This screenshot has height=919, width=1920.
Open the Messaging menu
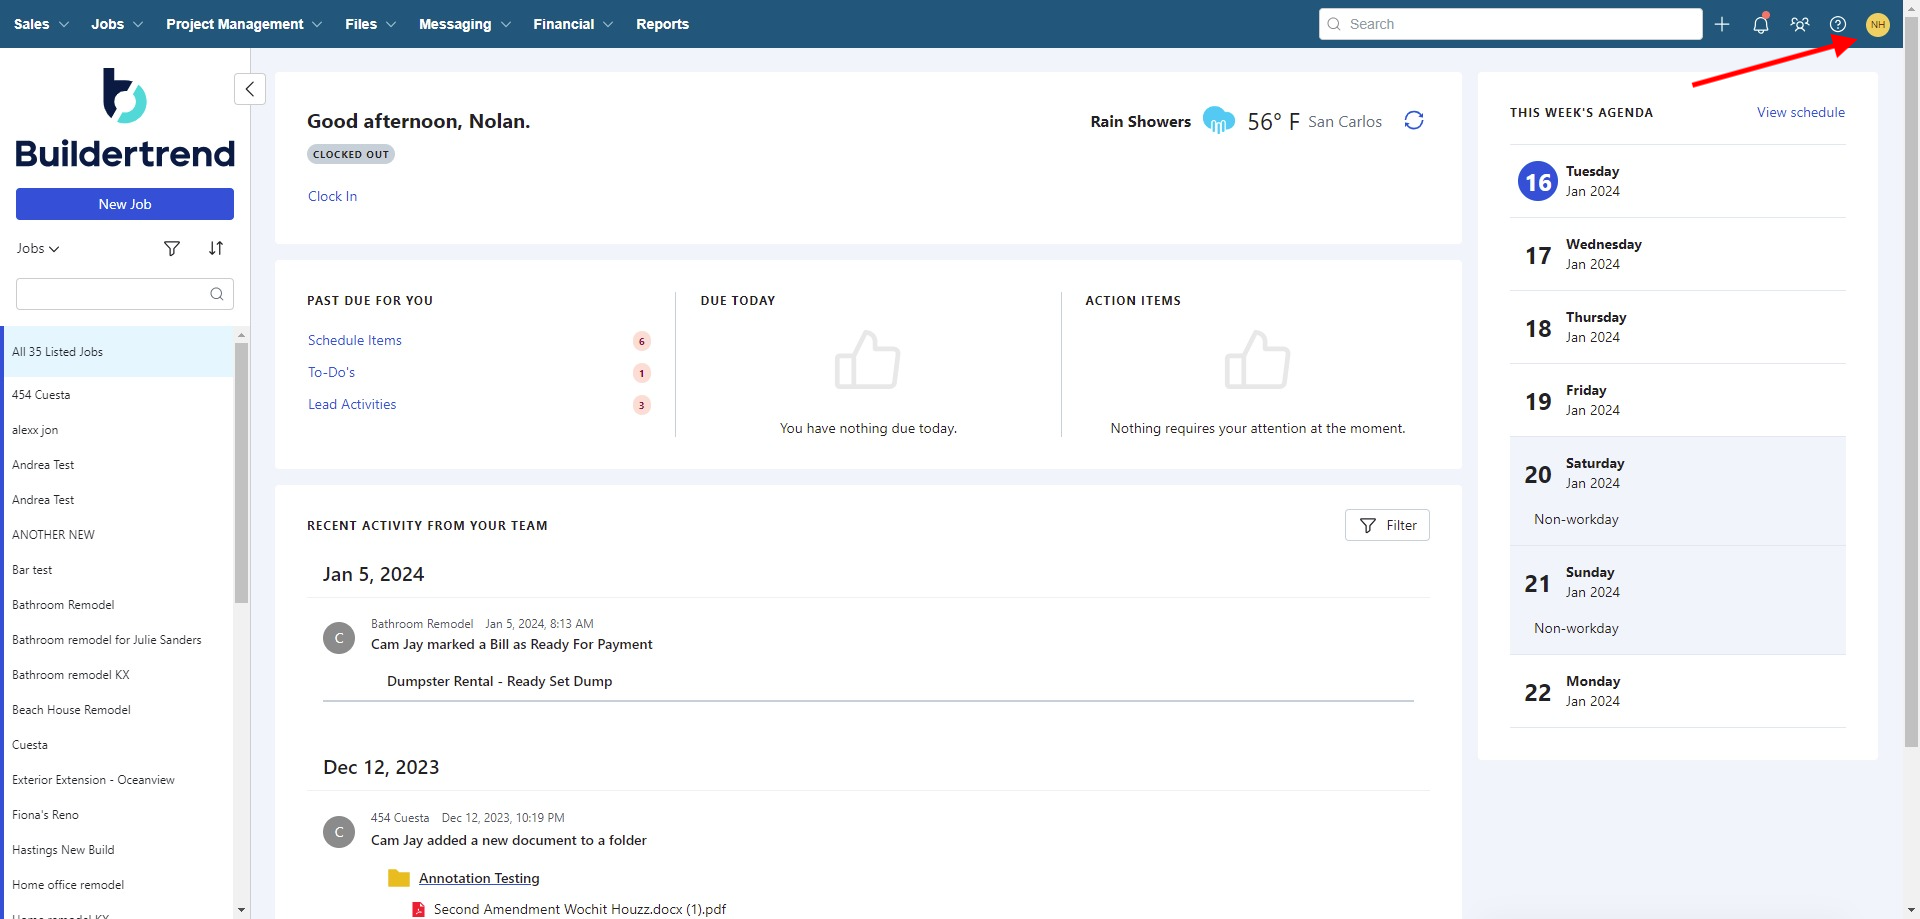(465, 24)
